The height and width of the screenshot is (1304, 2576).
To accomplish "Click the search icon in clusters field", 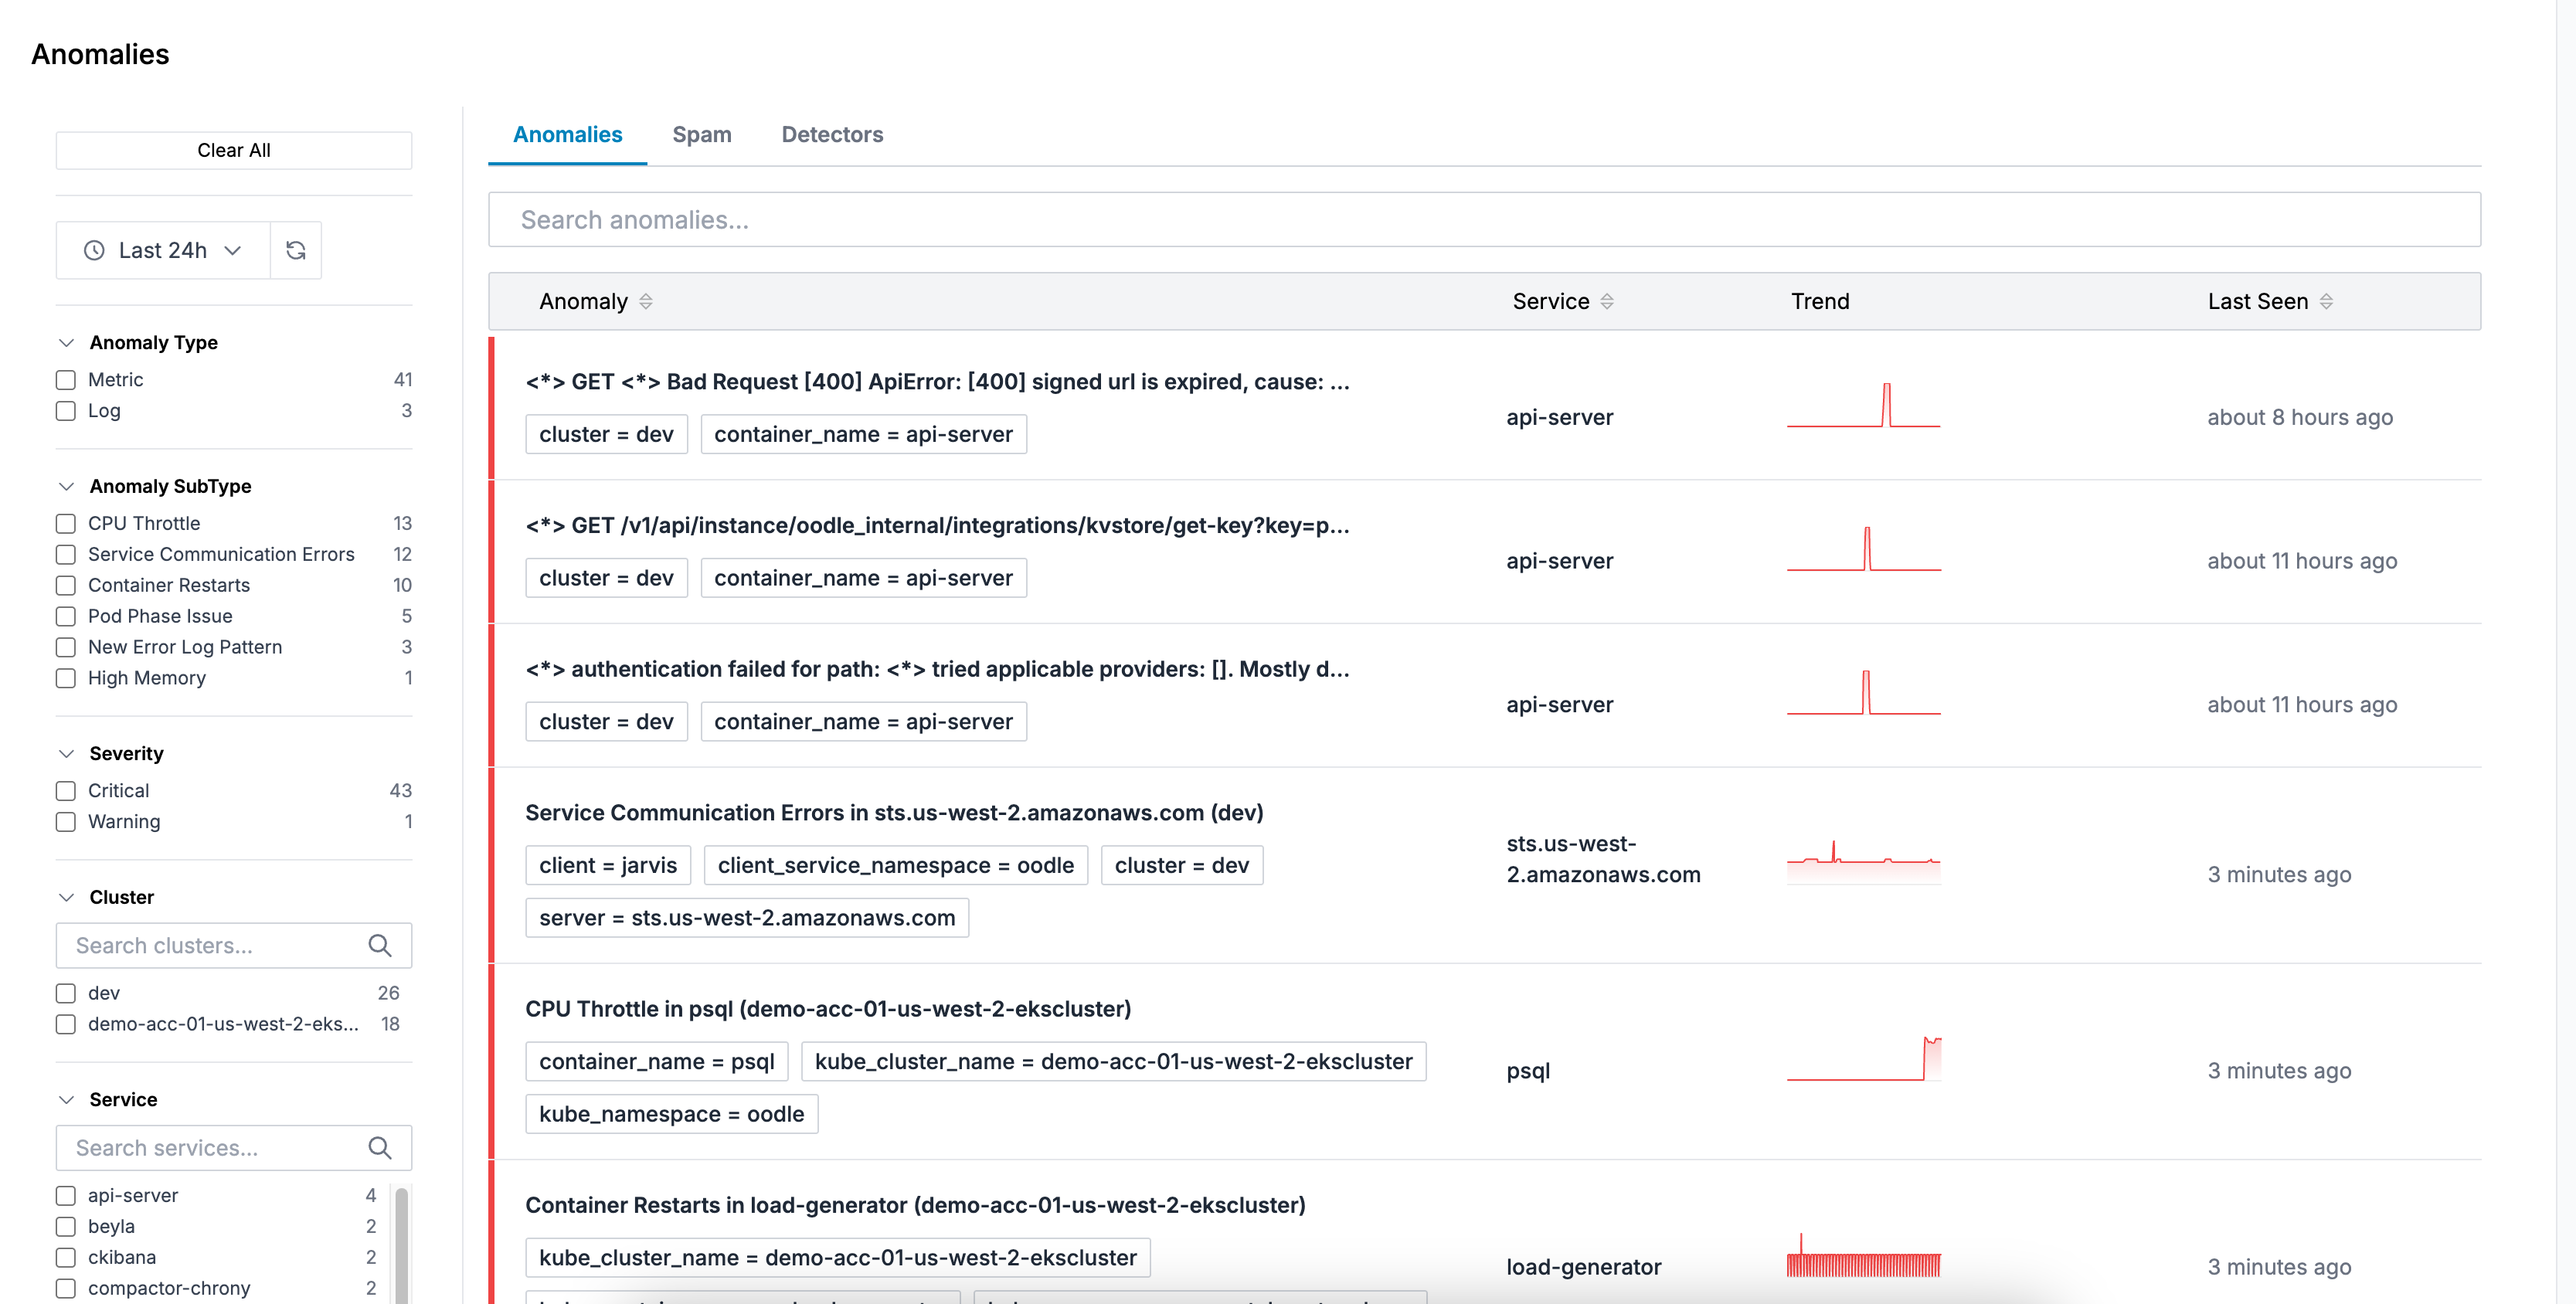I will pos(379,945).
